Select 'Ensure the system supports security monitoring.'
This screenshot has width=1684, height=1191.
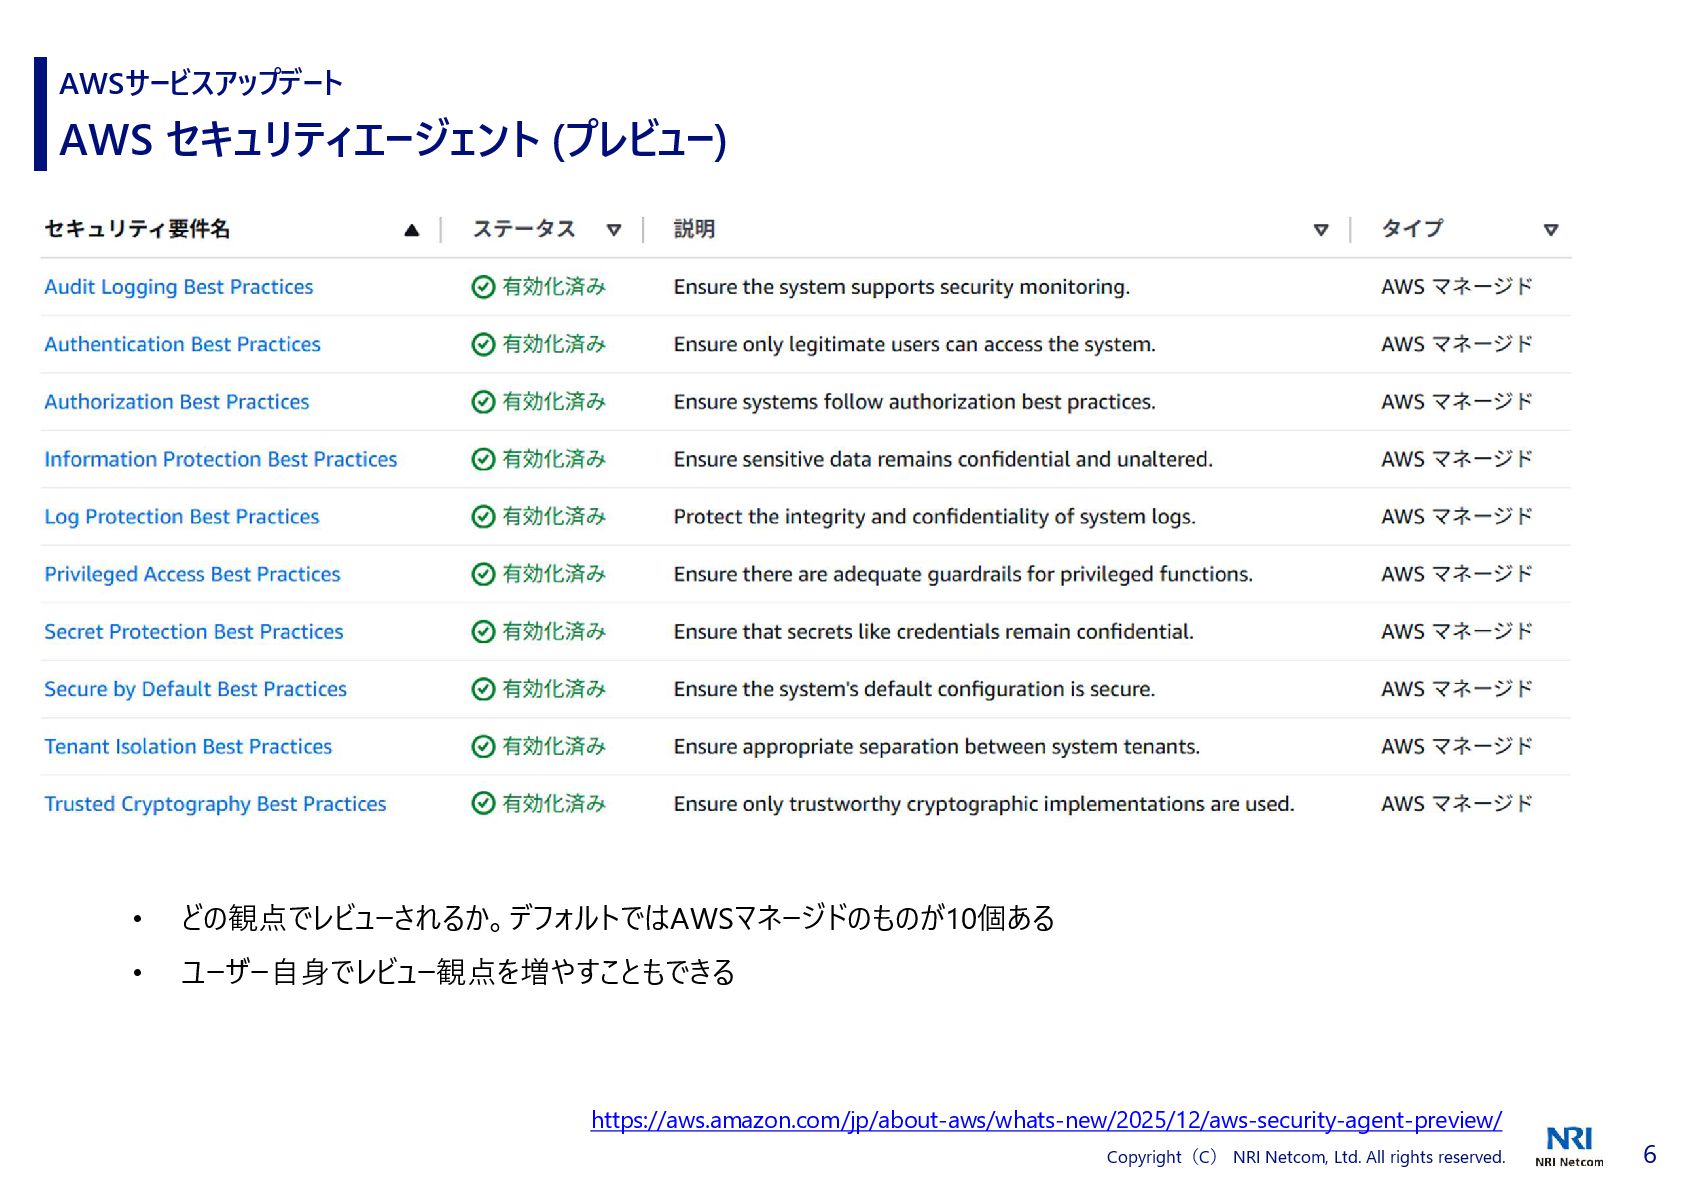click(x=902, y=287)
